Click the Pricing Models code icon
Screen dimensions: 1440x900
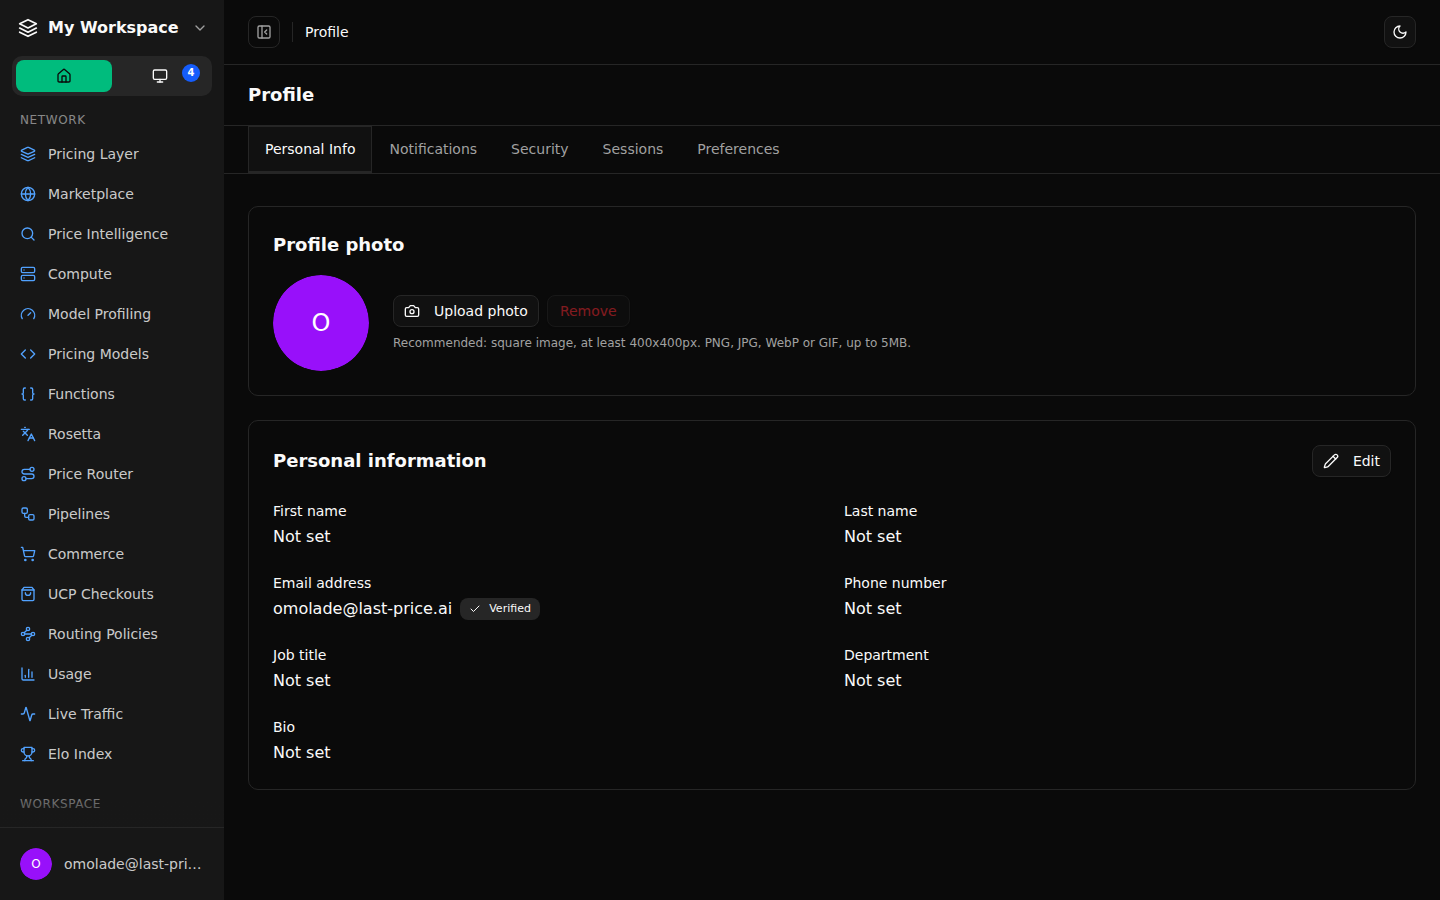click(28, 354)
